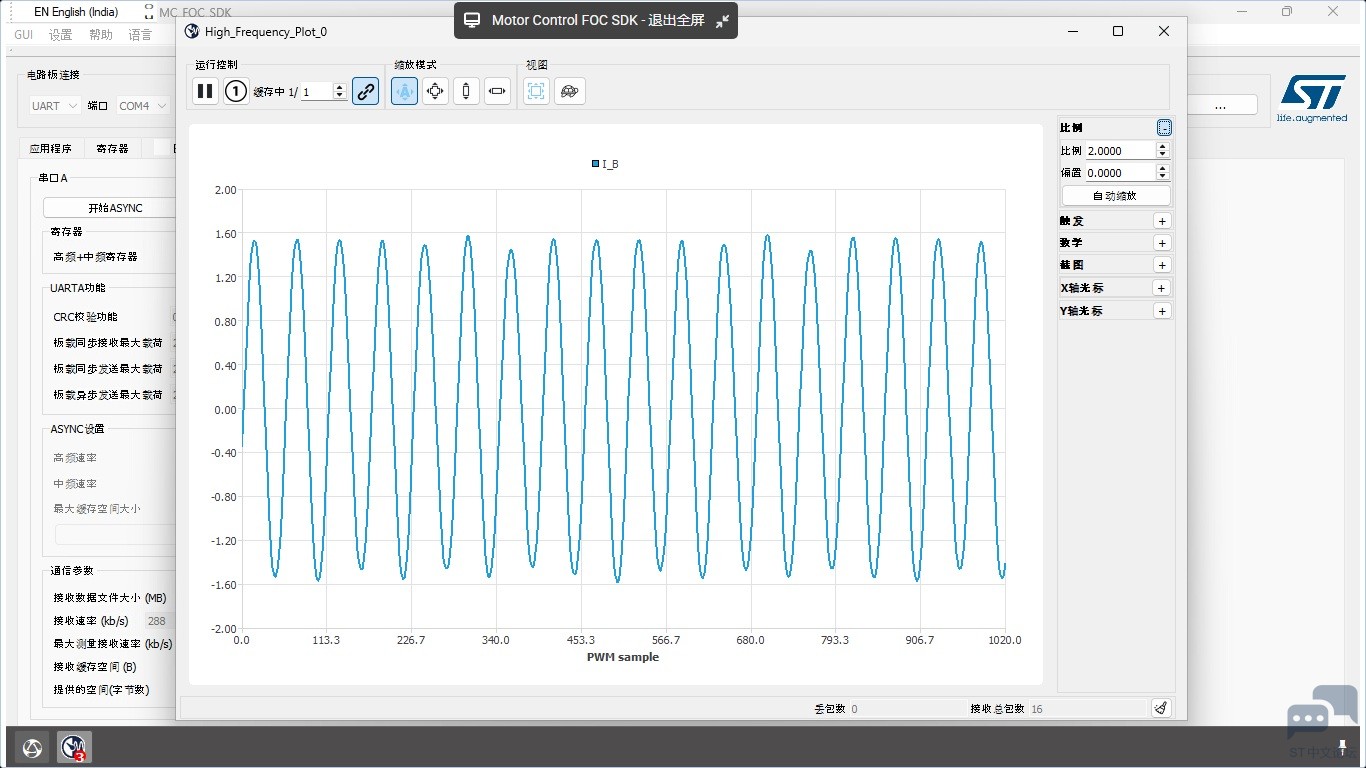This screenshot has height=768, width=1366.
Task: Click the fit-to-view icon
Action: coord(536,91)
